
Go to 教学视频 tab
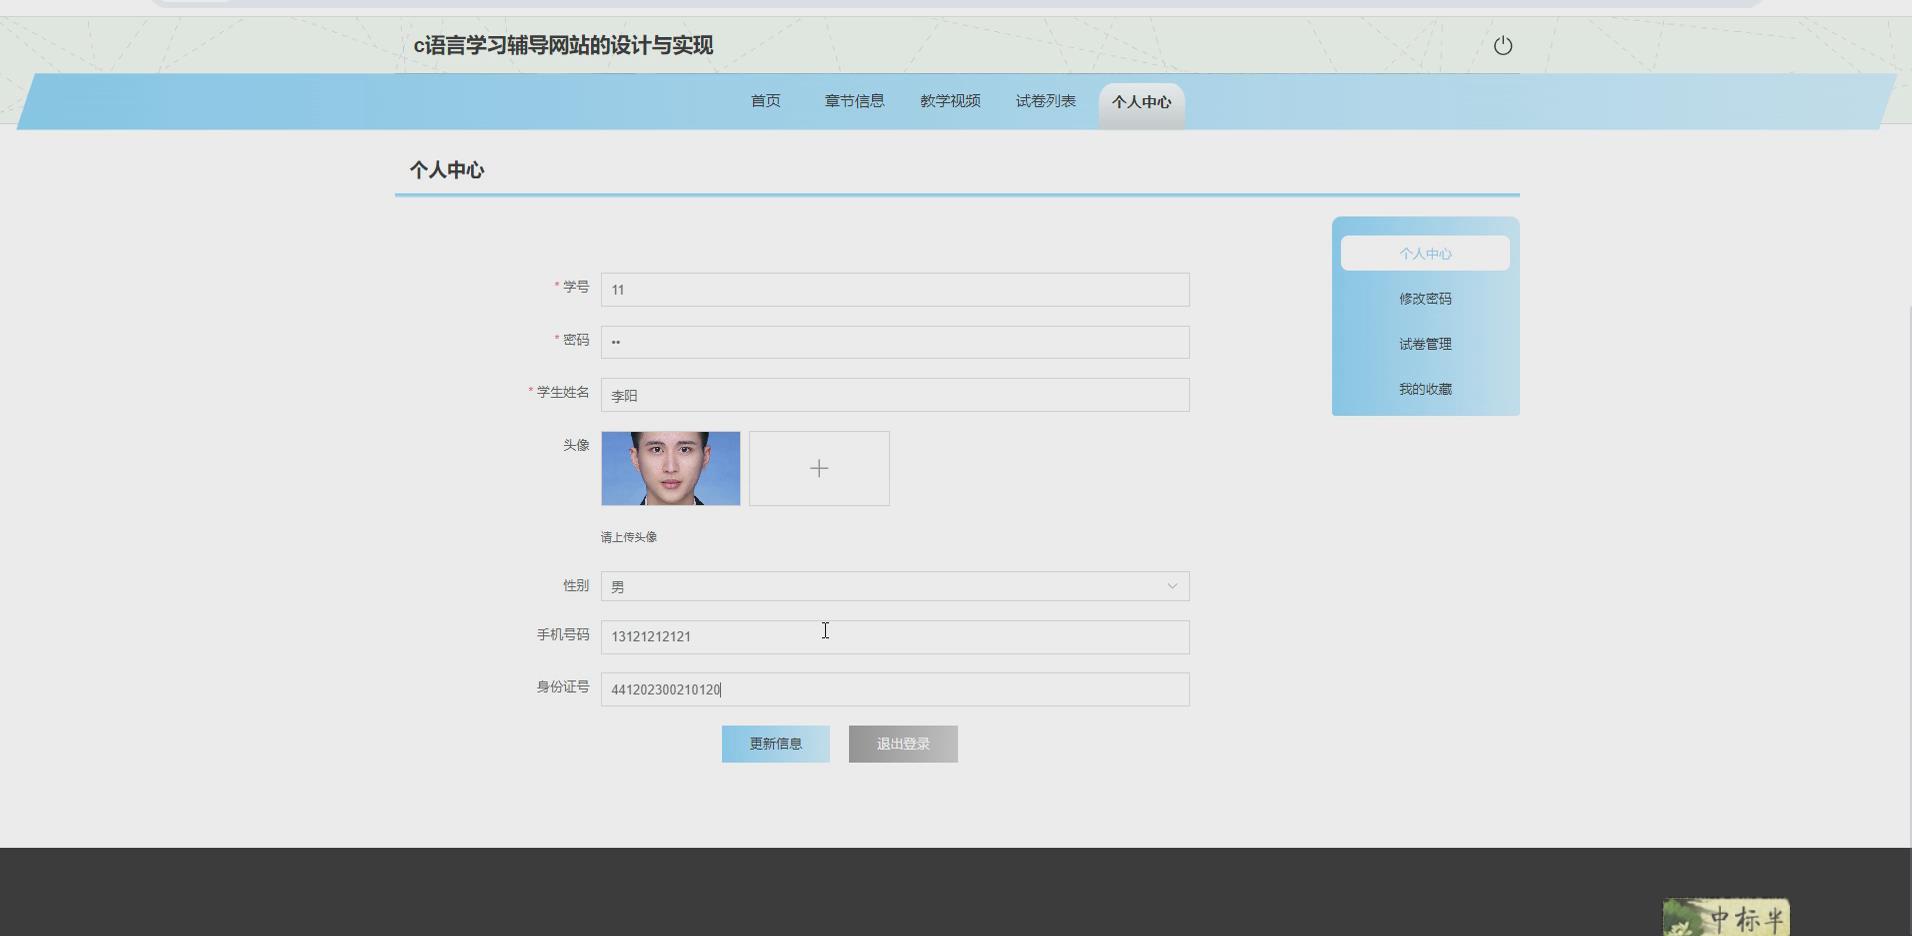(950, 101)
